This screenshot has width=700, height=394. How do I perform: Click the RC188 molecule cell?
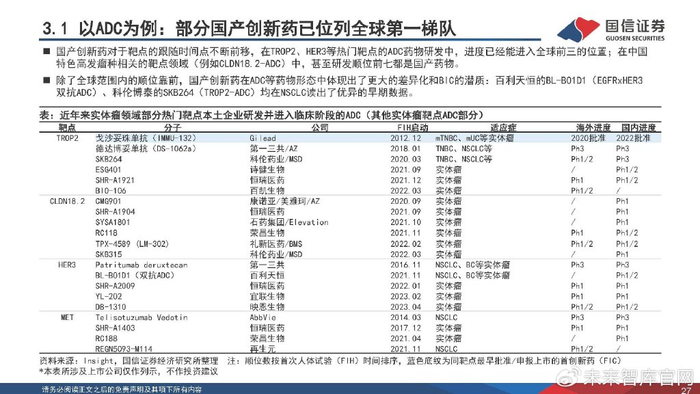point(106,339)
